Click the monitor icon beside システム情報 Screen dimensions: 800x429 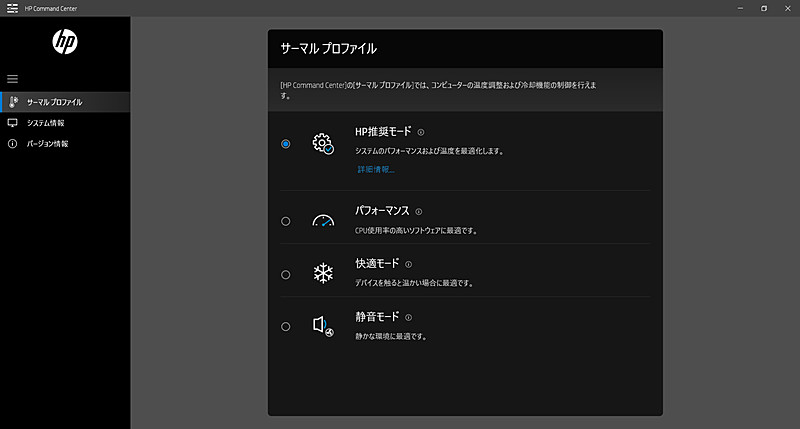tap(12, 123)
